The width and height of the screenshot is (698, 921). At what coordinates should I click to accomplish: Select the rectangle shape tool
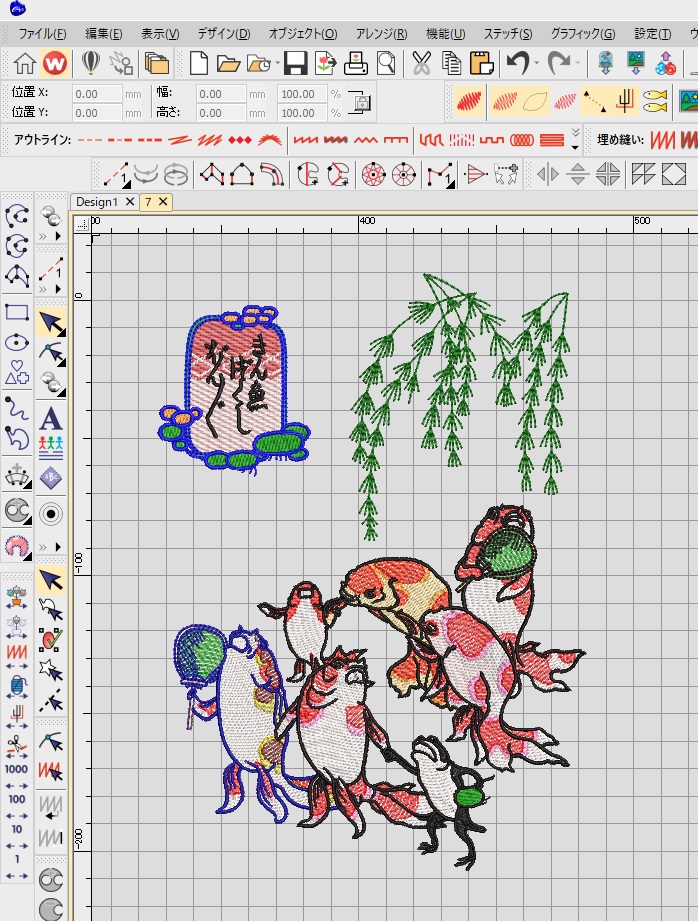17,312
